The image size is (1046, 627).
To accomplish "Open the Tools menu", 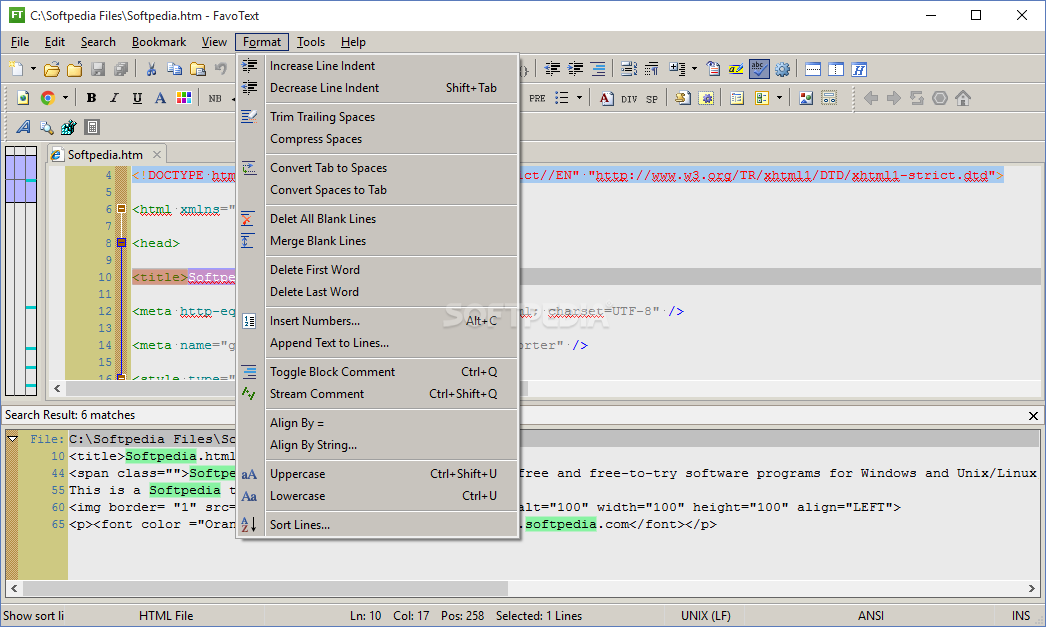I will [x=311, y=42].
